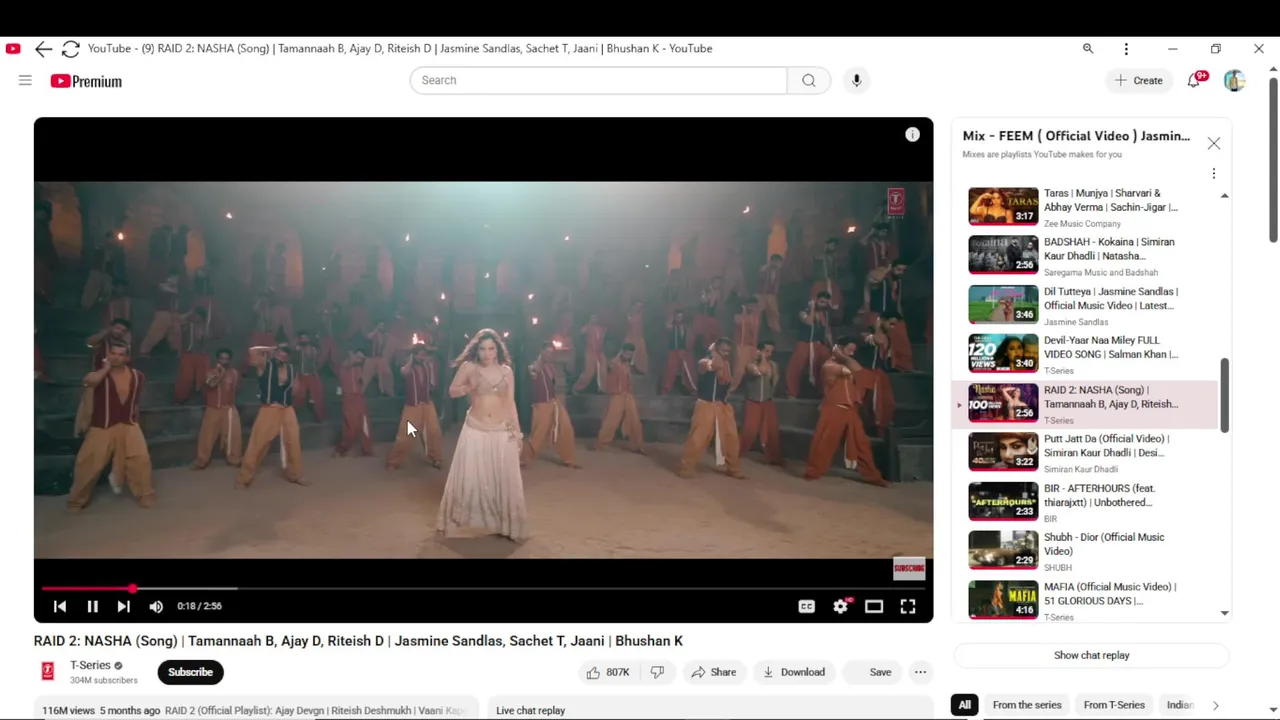
Task: Click the red playhead scrubber dot
Action: (132, 588)
